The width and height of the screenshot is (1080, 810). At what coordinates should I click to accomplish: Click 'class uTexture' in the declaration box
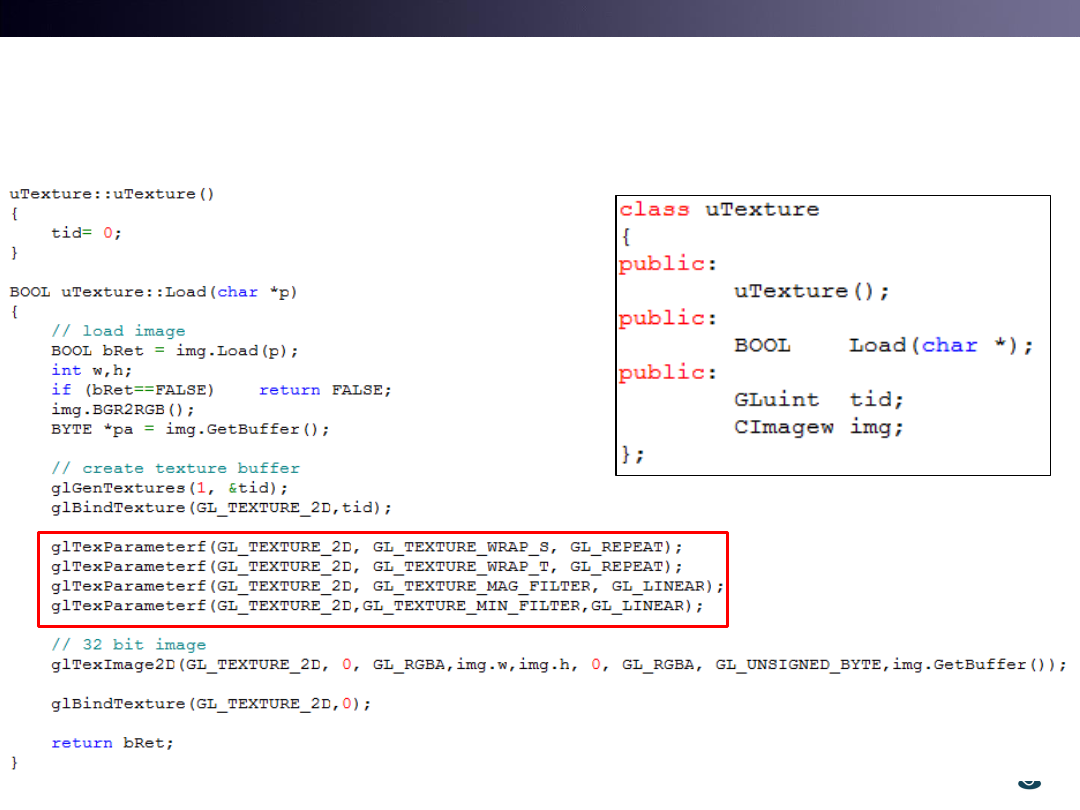coord(719,210)
